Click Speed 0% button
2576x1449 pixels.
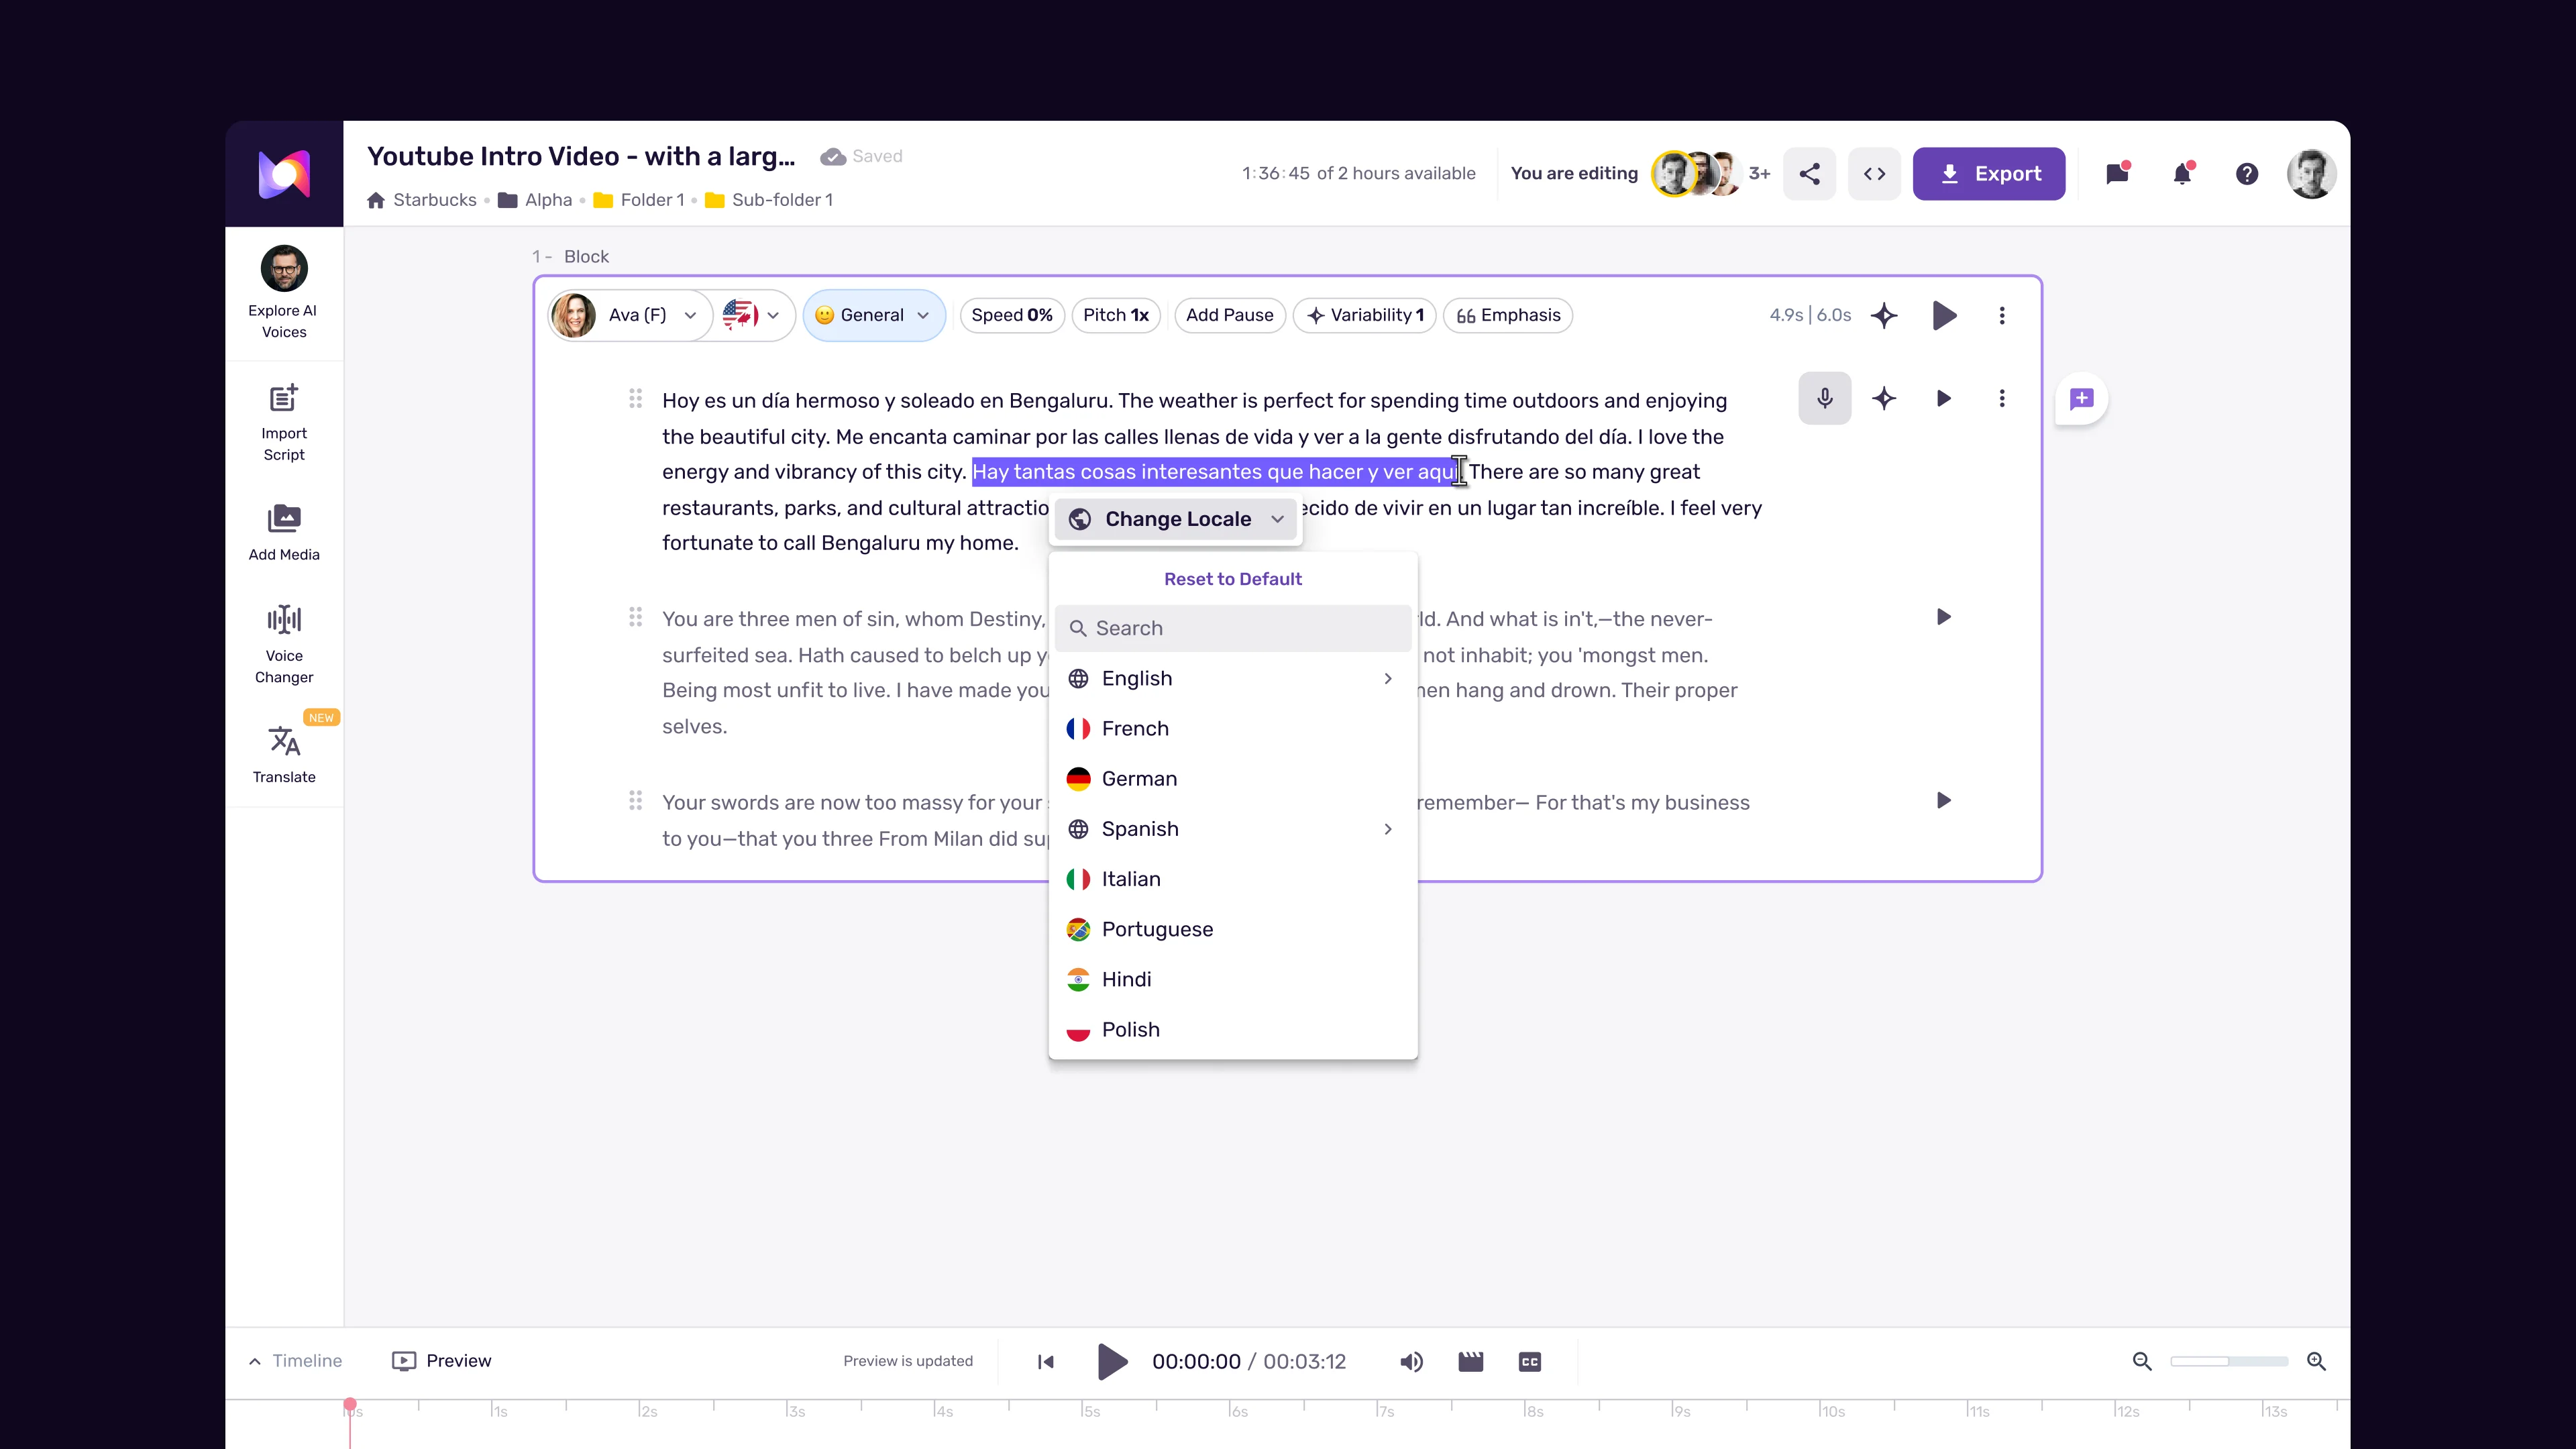pos(1012,316)
